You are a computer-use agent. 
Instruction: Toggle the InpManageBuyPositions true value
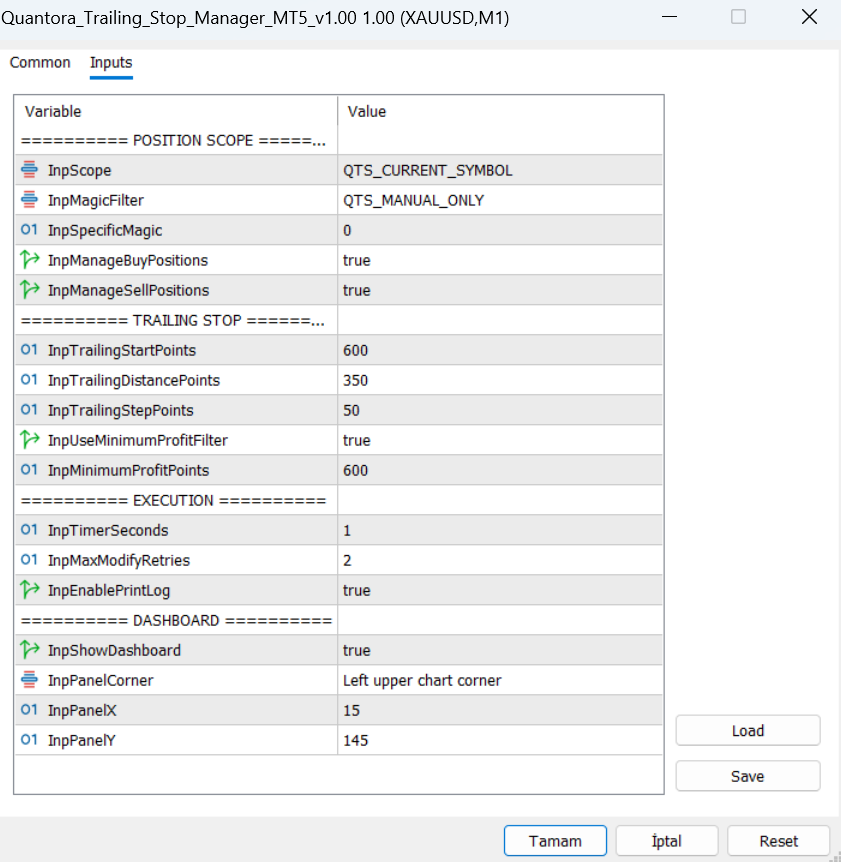pos(500,260)
